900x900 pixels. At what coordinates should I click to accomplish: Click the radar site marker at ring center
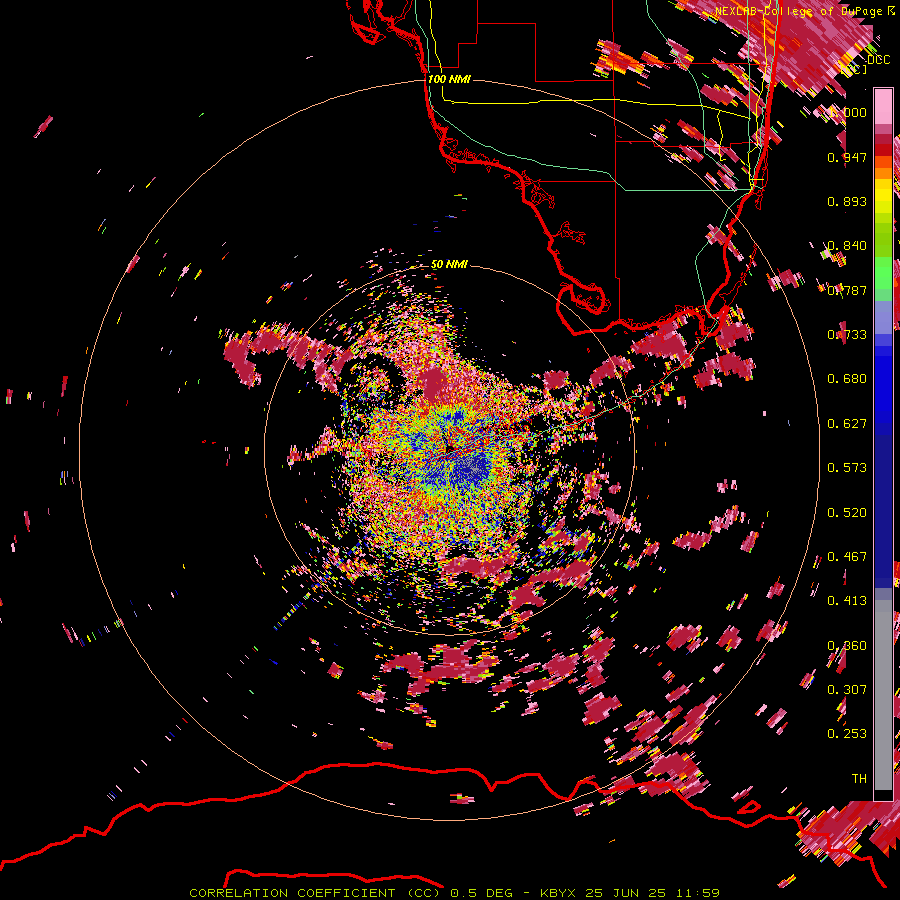click(x=449, y=449)
